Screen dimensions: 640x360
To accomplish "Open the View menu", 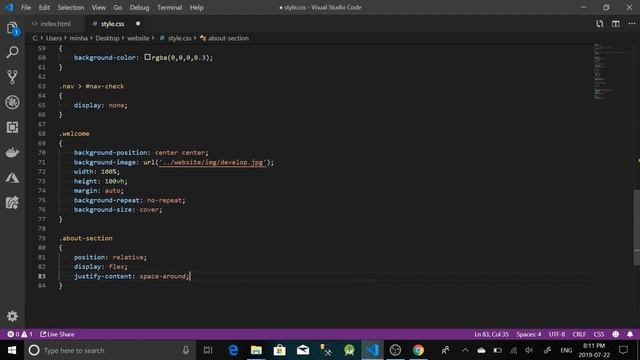I will tap(98, 7).
